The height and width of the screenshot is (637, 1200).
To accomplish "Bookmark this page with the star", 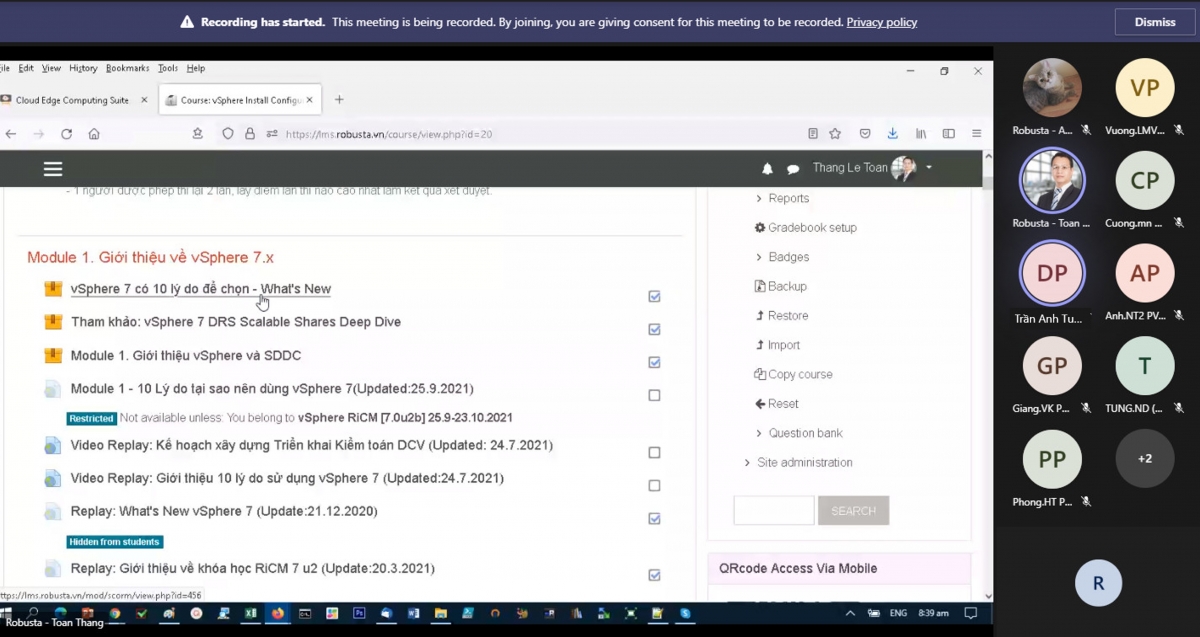I will (835, 134).
